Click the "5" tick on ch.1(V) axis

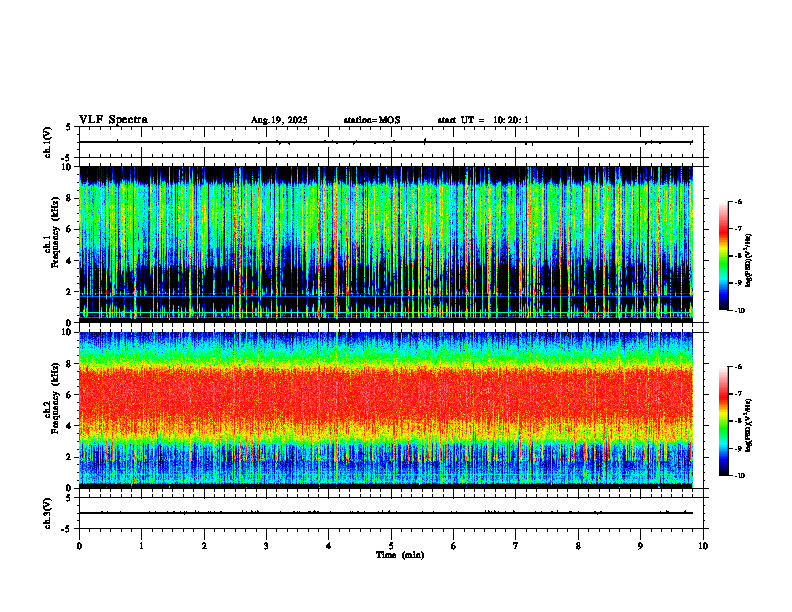[x=68, y=127]
